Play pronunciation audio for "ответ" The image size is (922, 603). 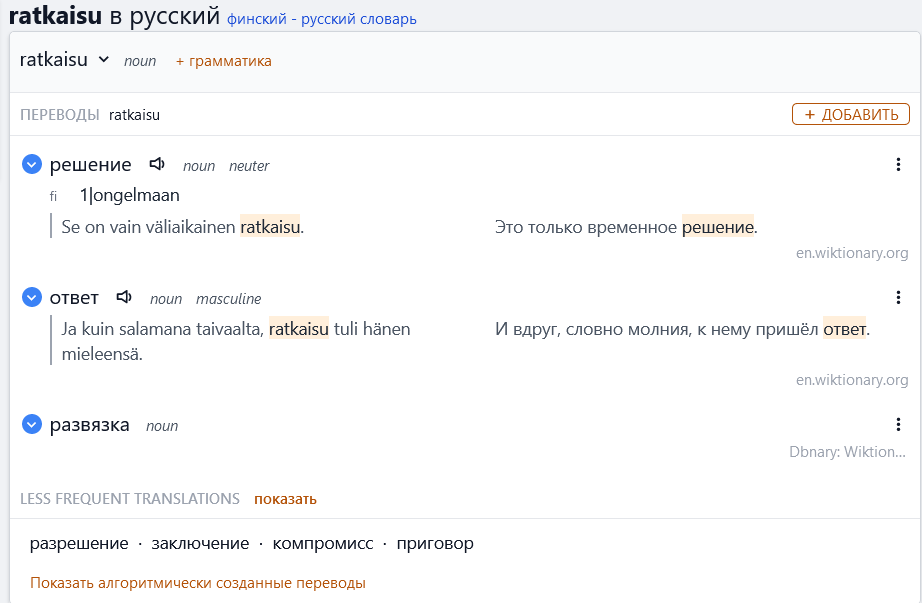(124, 297)
